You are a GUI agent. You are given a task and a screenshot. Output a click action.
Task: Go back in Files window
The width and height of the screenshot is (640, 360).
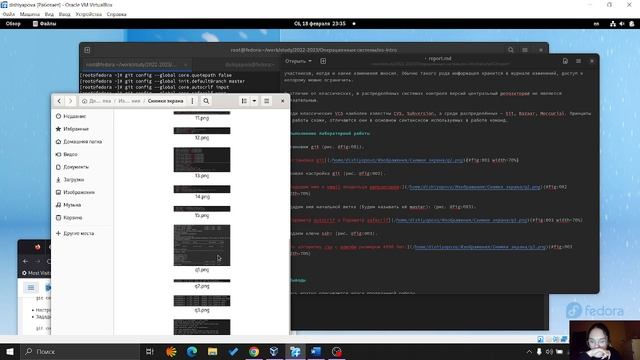59,101
